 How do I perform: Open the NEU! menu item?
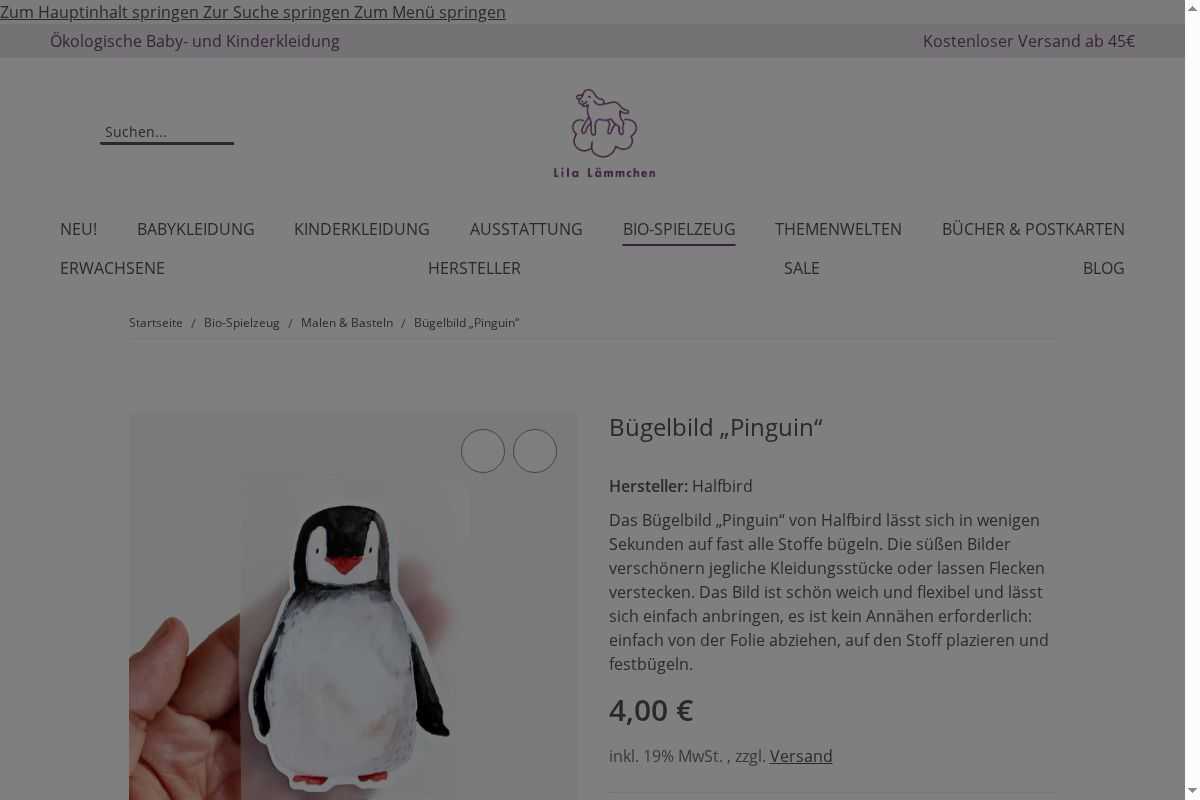pos(78,229)
